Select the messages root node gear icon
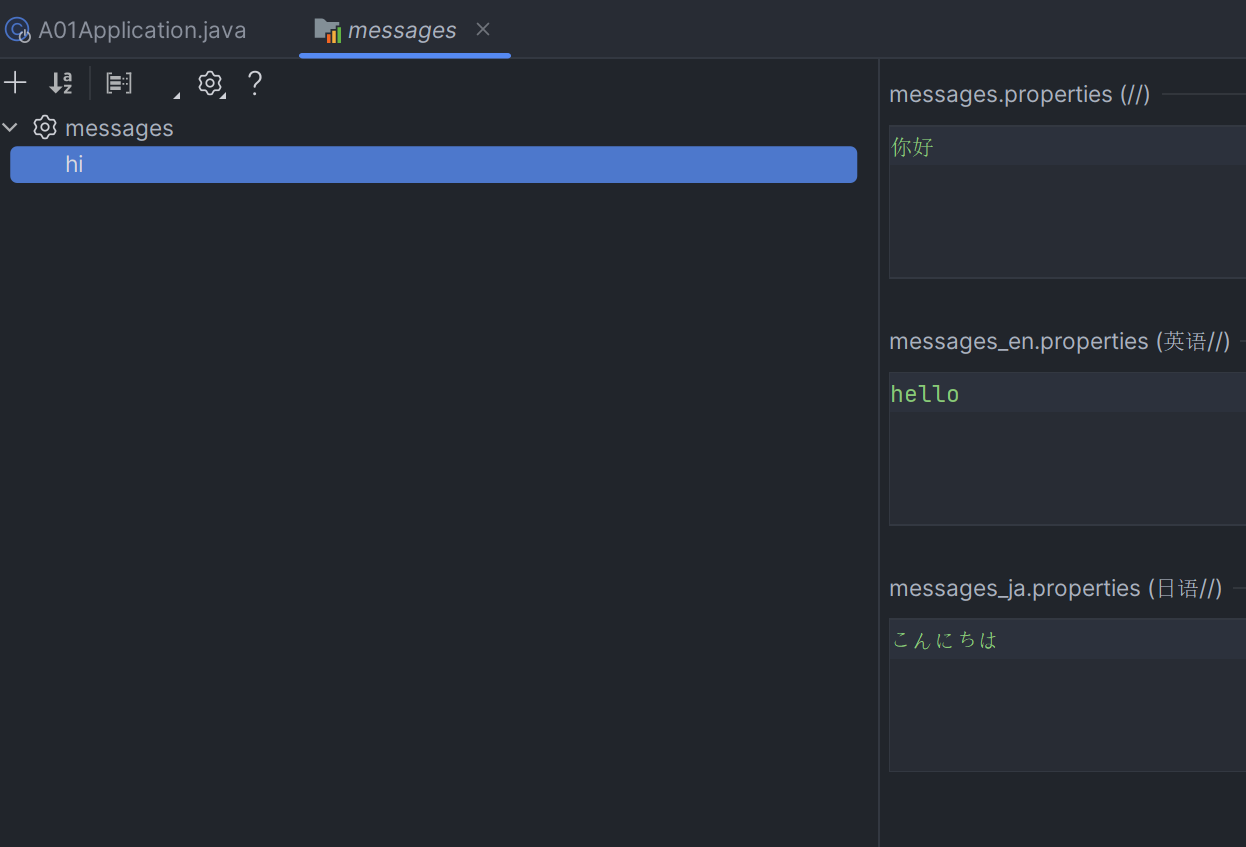This screenshot has width=1246, height=847. pyautogui.click(x=45, y=128)
